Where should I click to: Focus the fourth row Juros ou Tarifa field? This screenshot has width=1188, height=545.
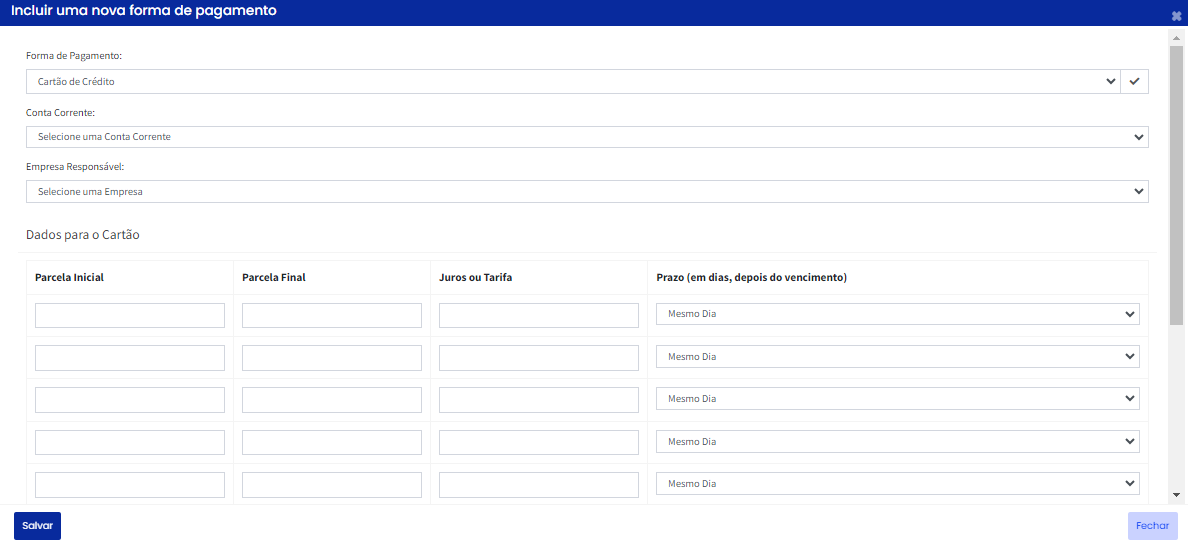(x=539, y=443)
